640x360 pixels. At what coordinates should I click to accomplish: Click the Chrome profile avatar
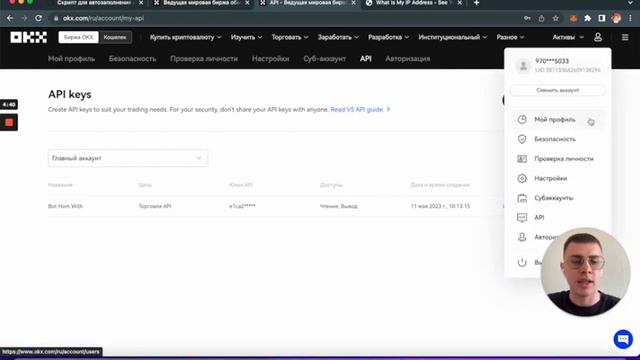pyautogui.click(x=616, y=18)
